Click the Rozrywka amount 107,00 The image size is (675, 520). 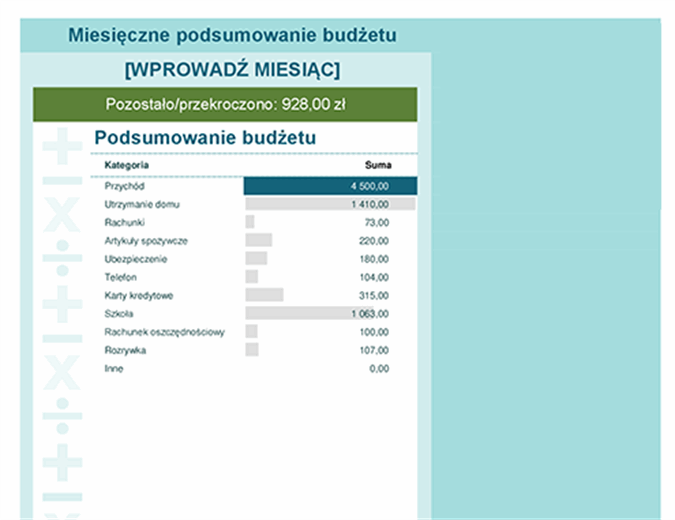374,350
